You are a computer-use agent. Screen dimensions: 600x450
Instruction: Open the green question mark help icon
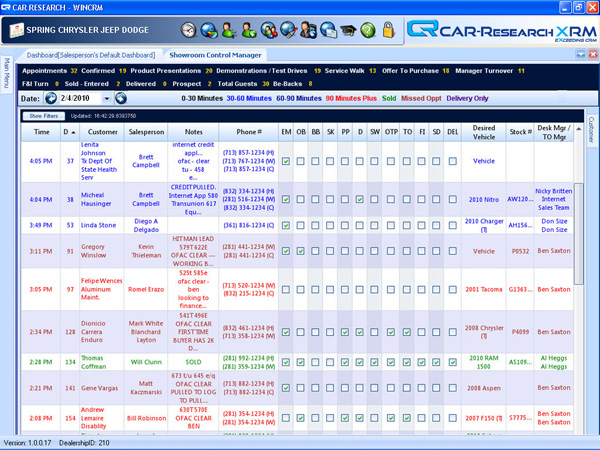(368, 30)
